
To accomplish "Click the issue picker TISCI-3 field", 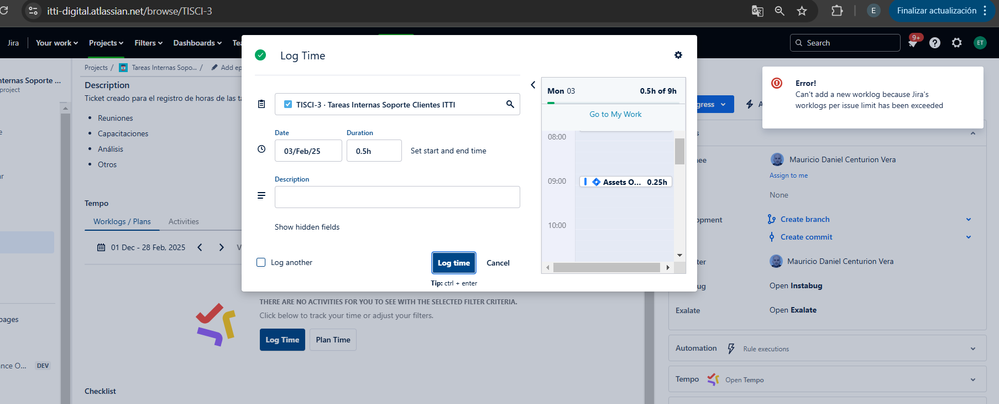I will (x=397, y=104).
